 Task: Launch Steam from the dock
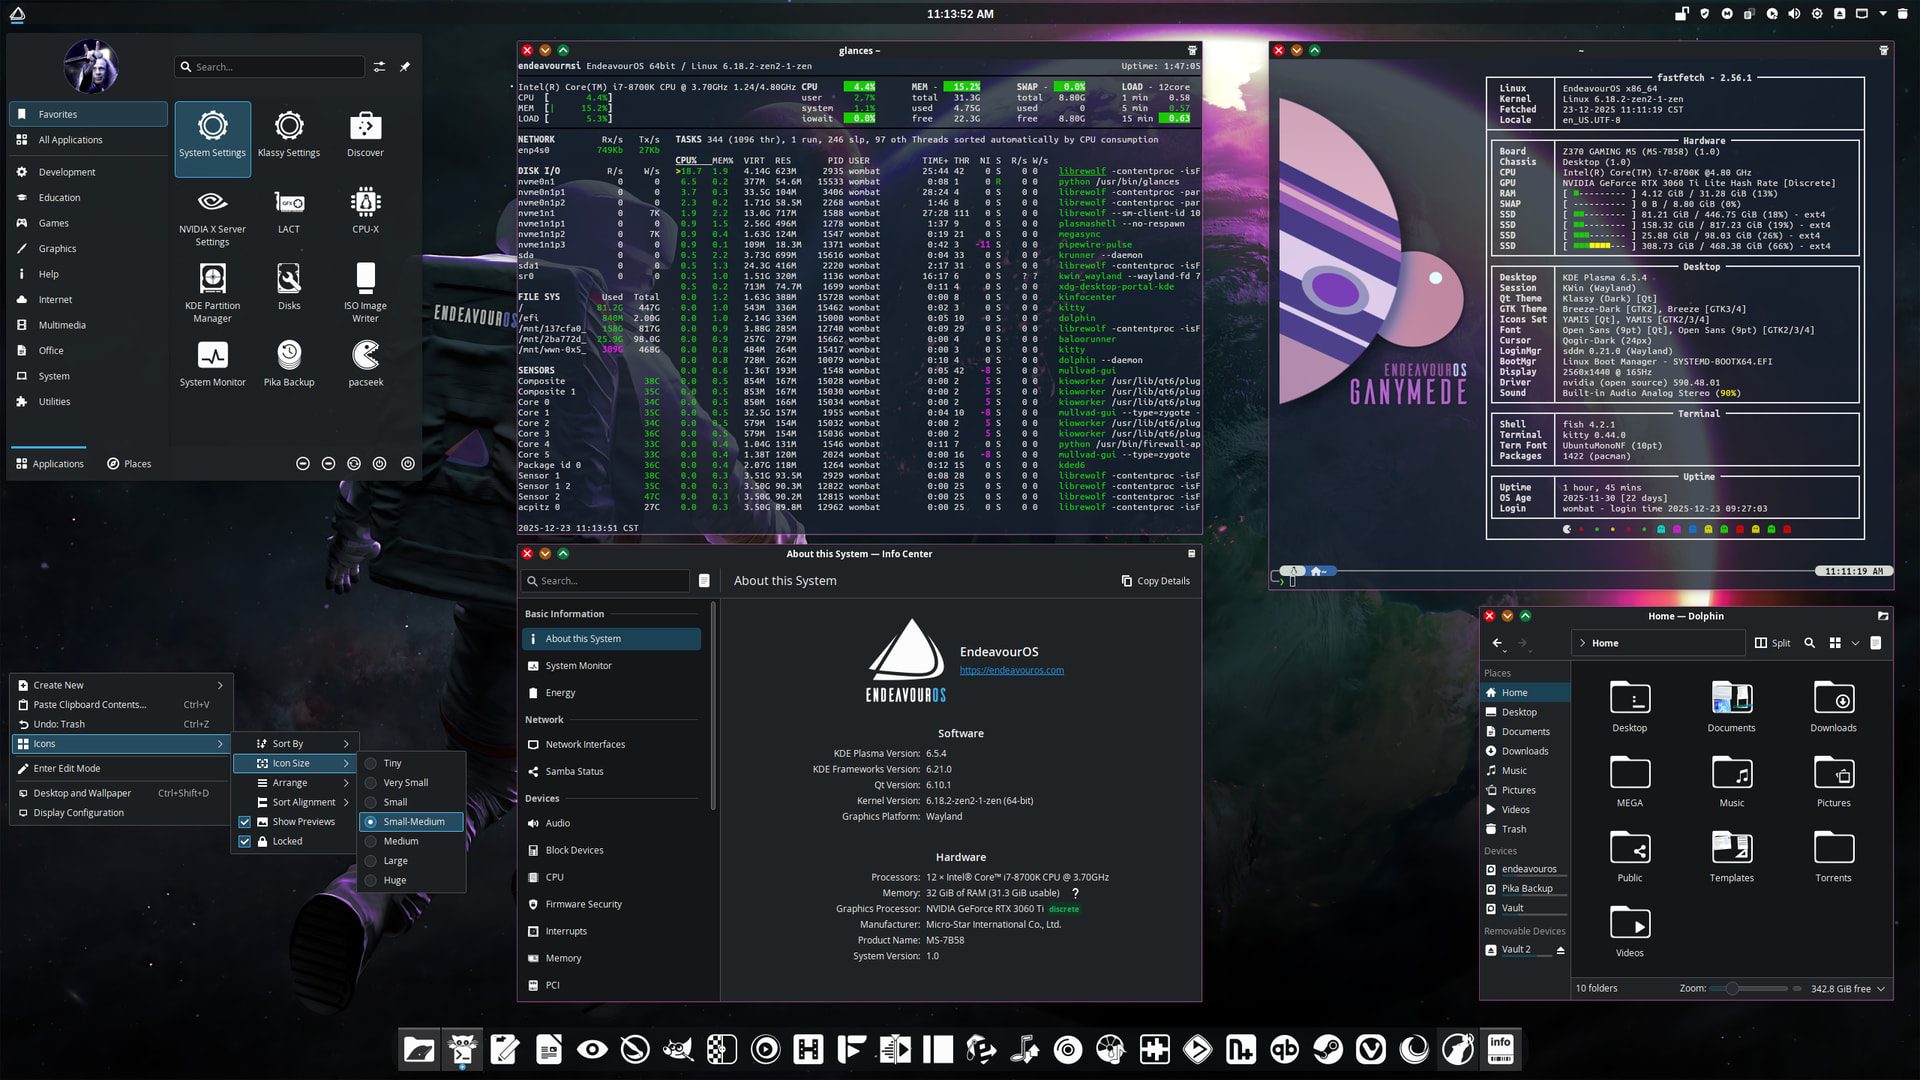tap(1328, 1049)
